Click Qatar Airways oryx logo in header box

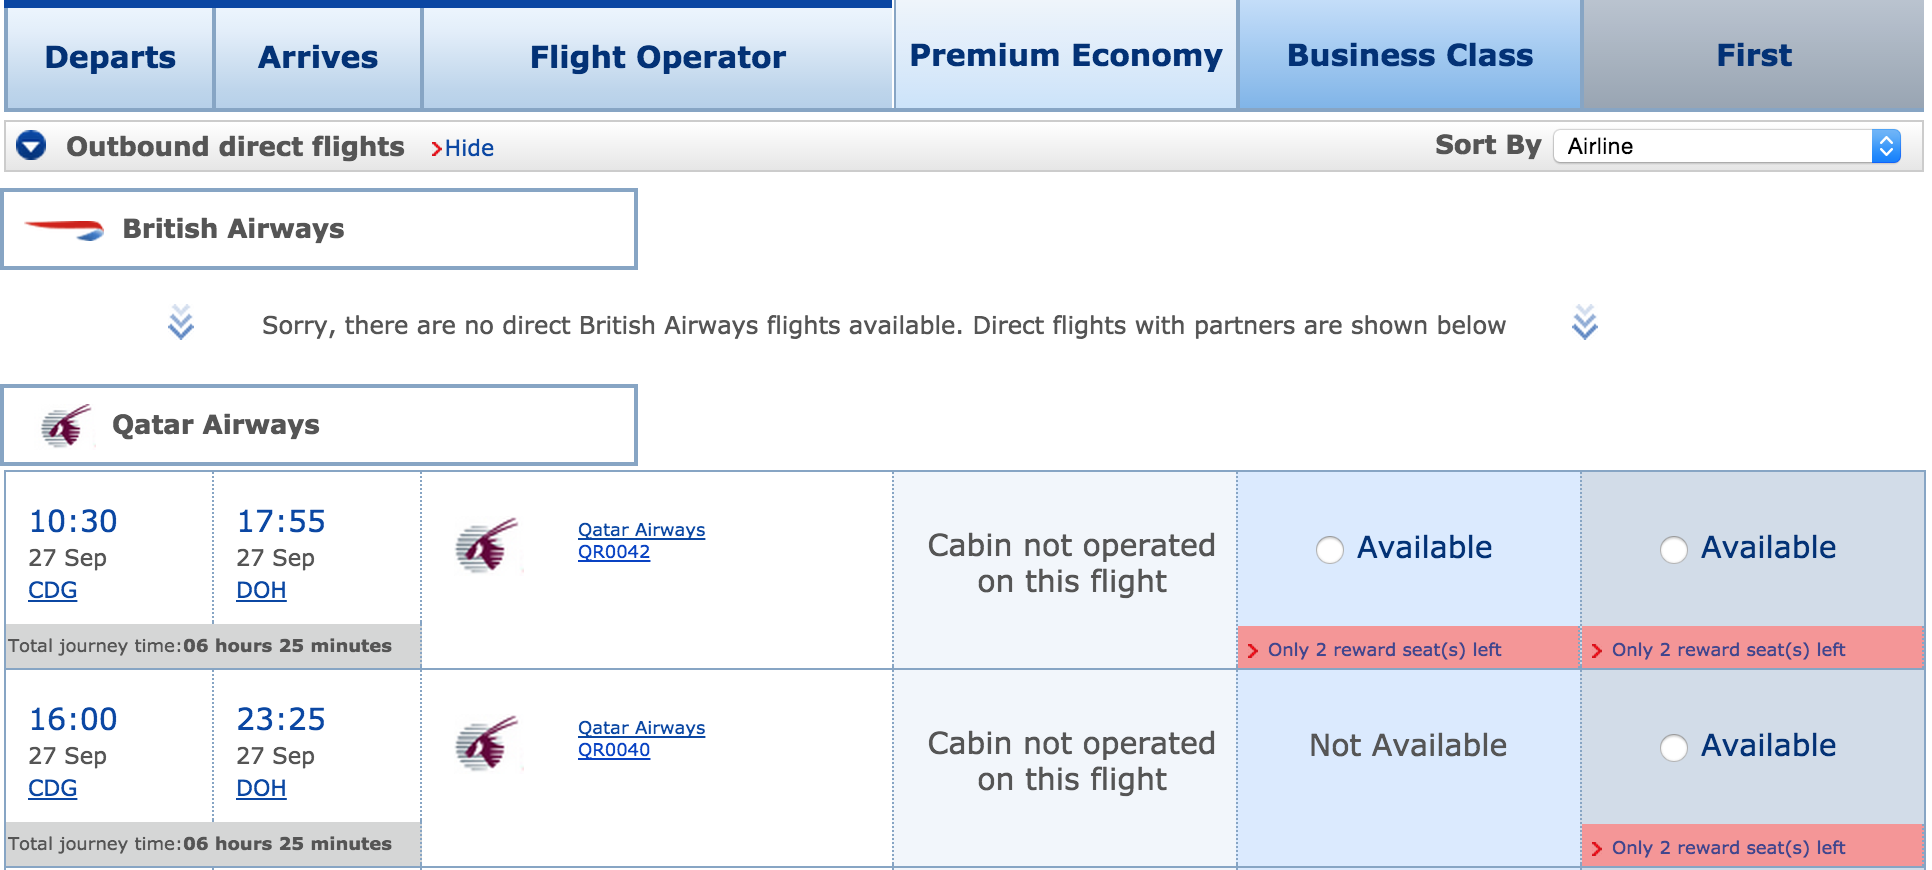click(x=66, y=426)
